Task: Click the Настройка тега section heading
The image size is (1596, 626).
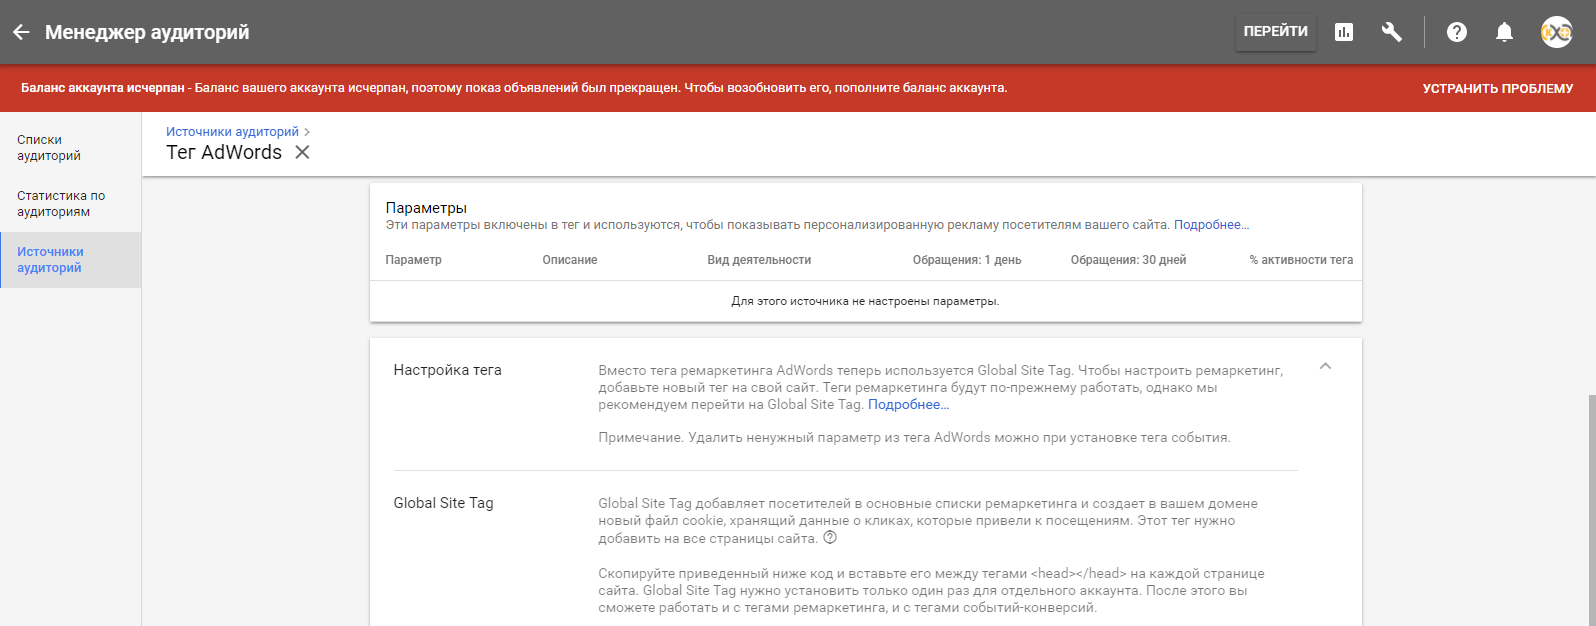Action: (447, 370)
